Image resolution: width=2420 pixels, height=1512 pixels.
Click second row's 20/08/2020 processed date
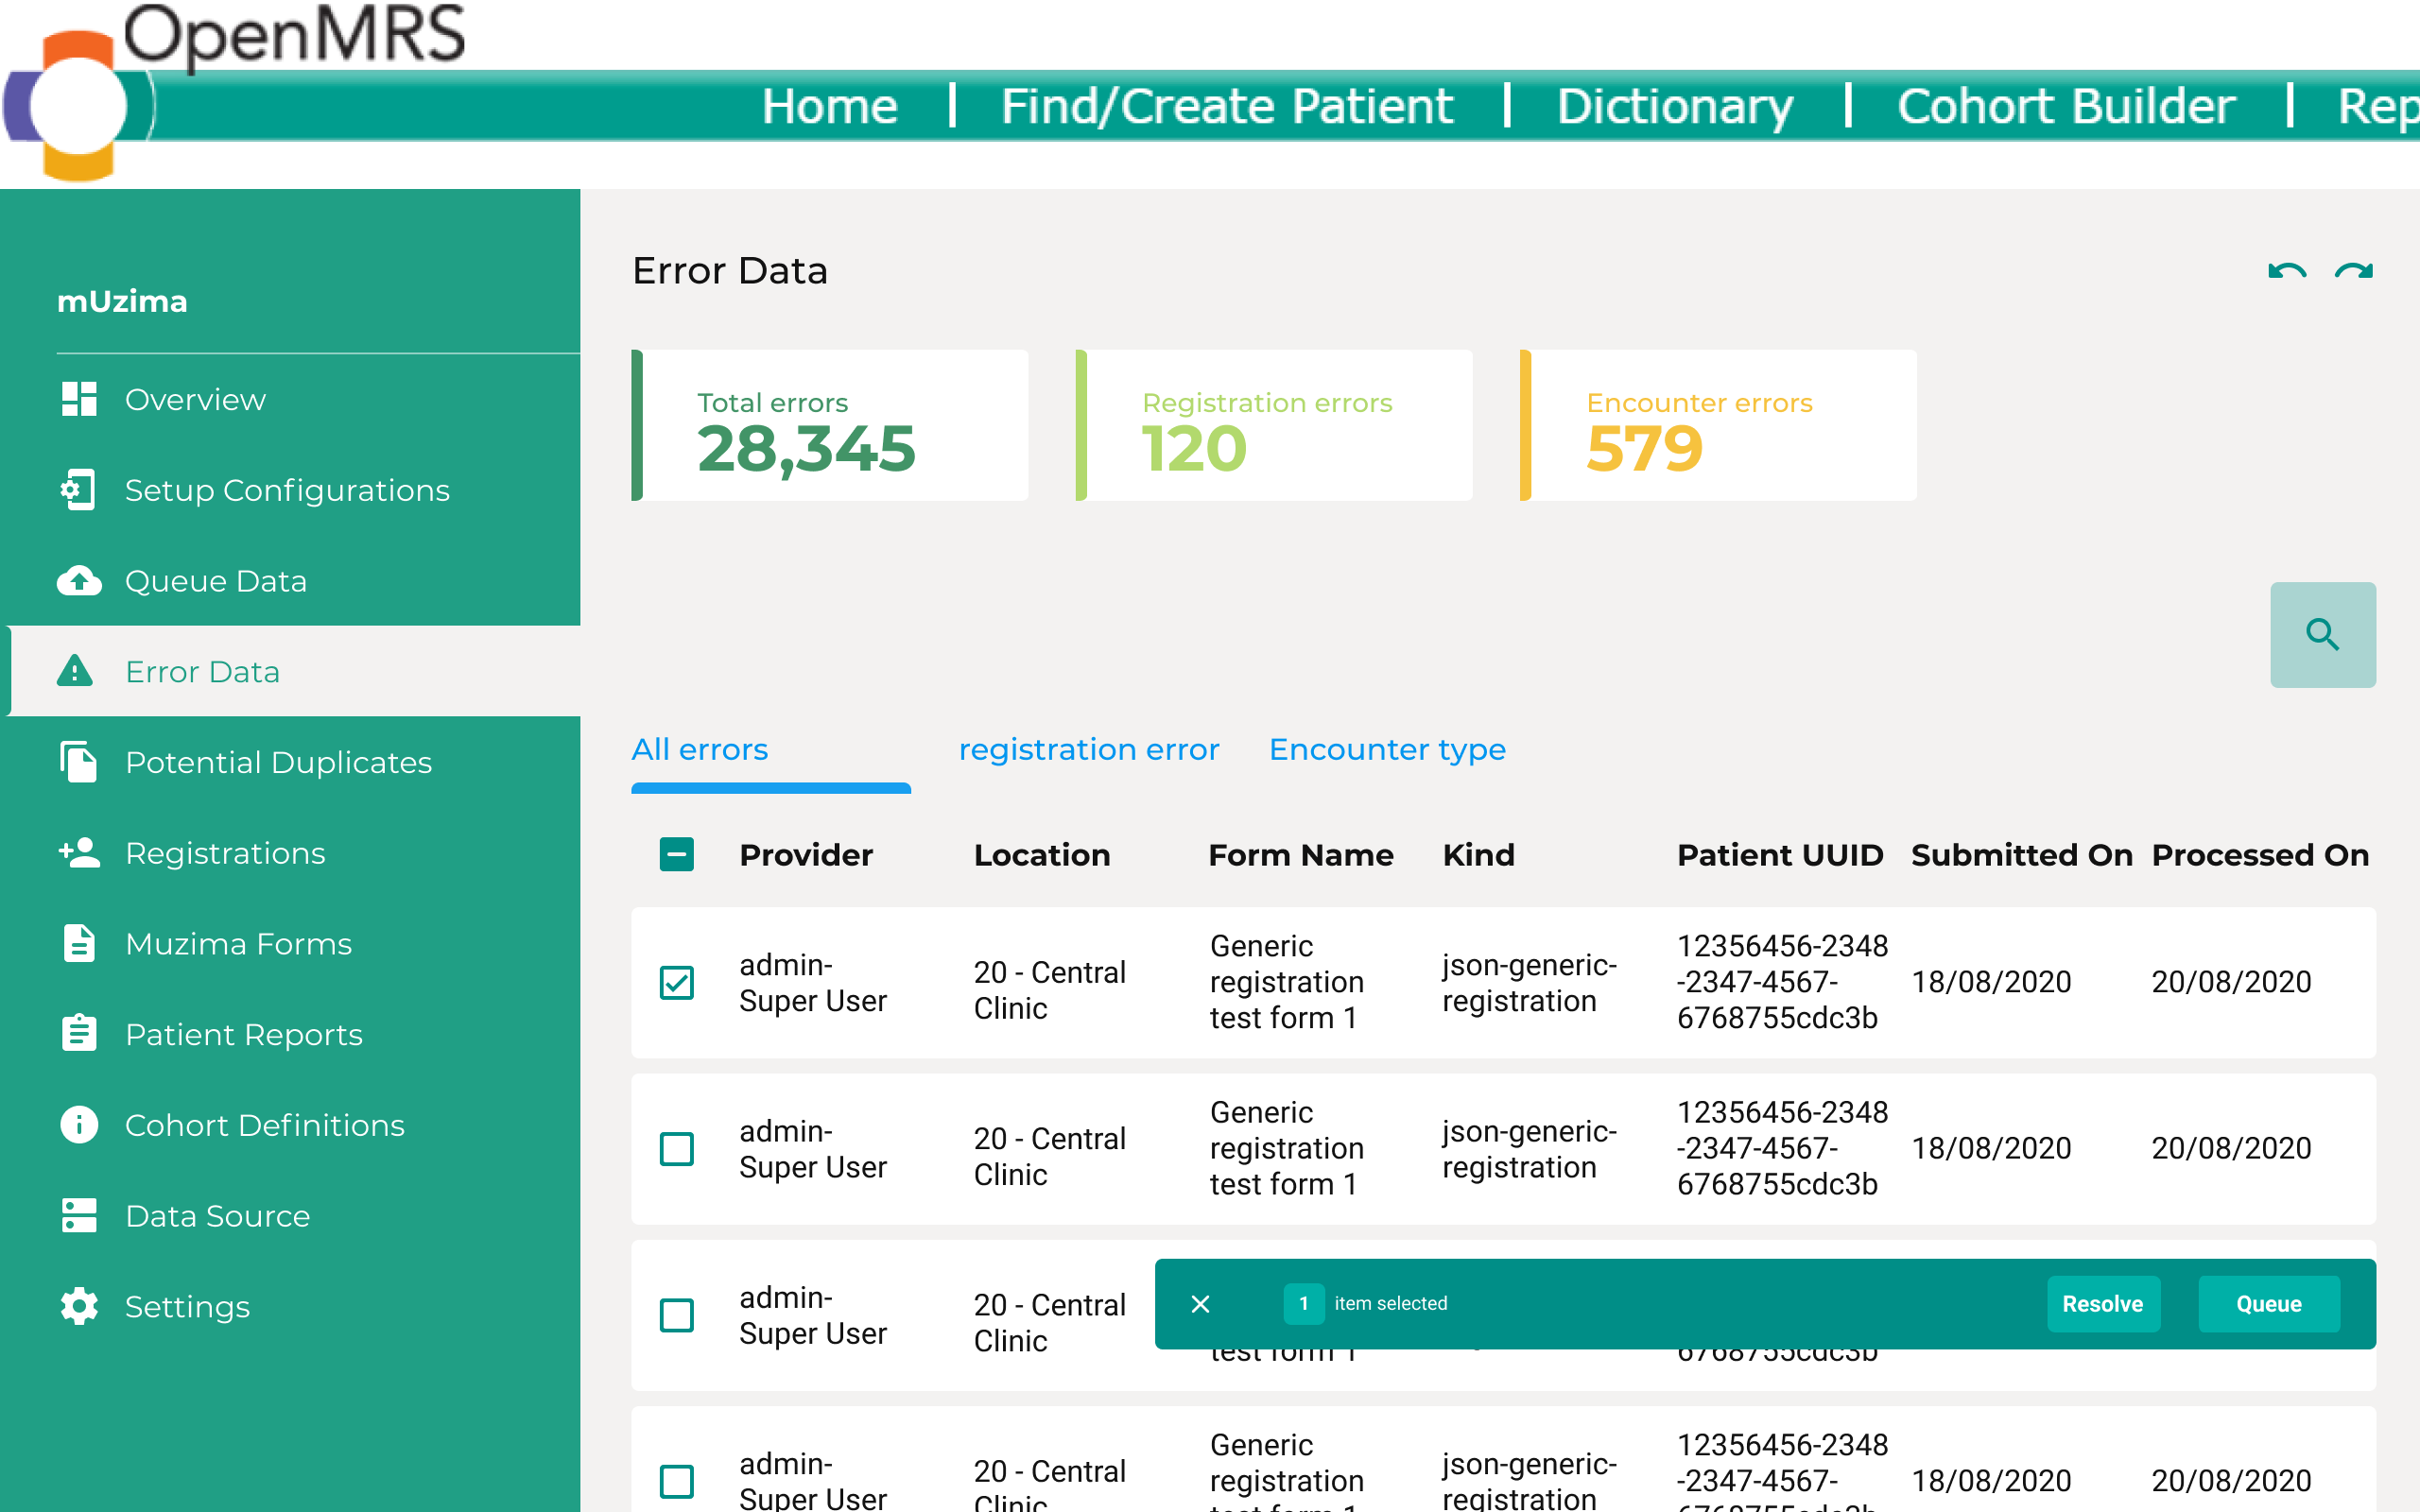click(x=2231, y=1148)
